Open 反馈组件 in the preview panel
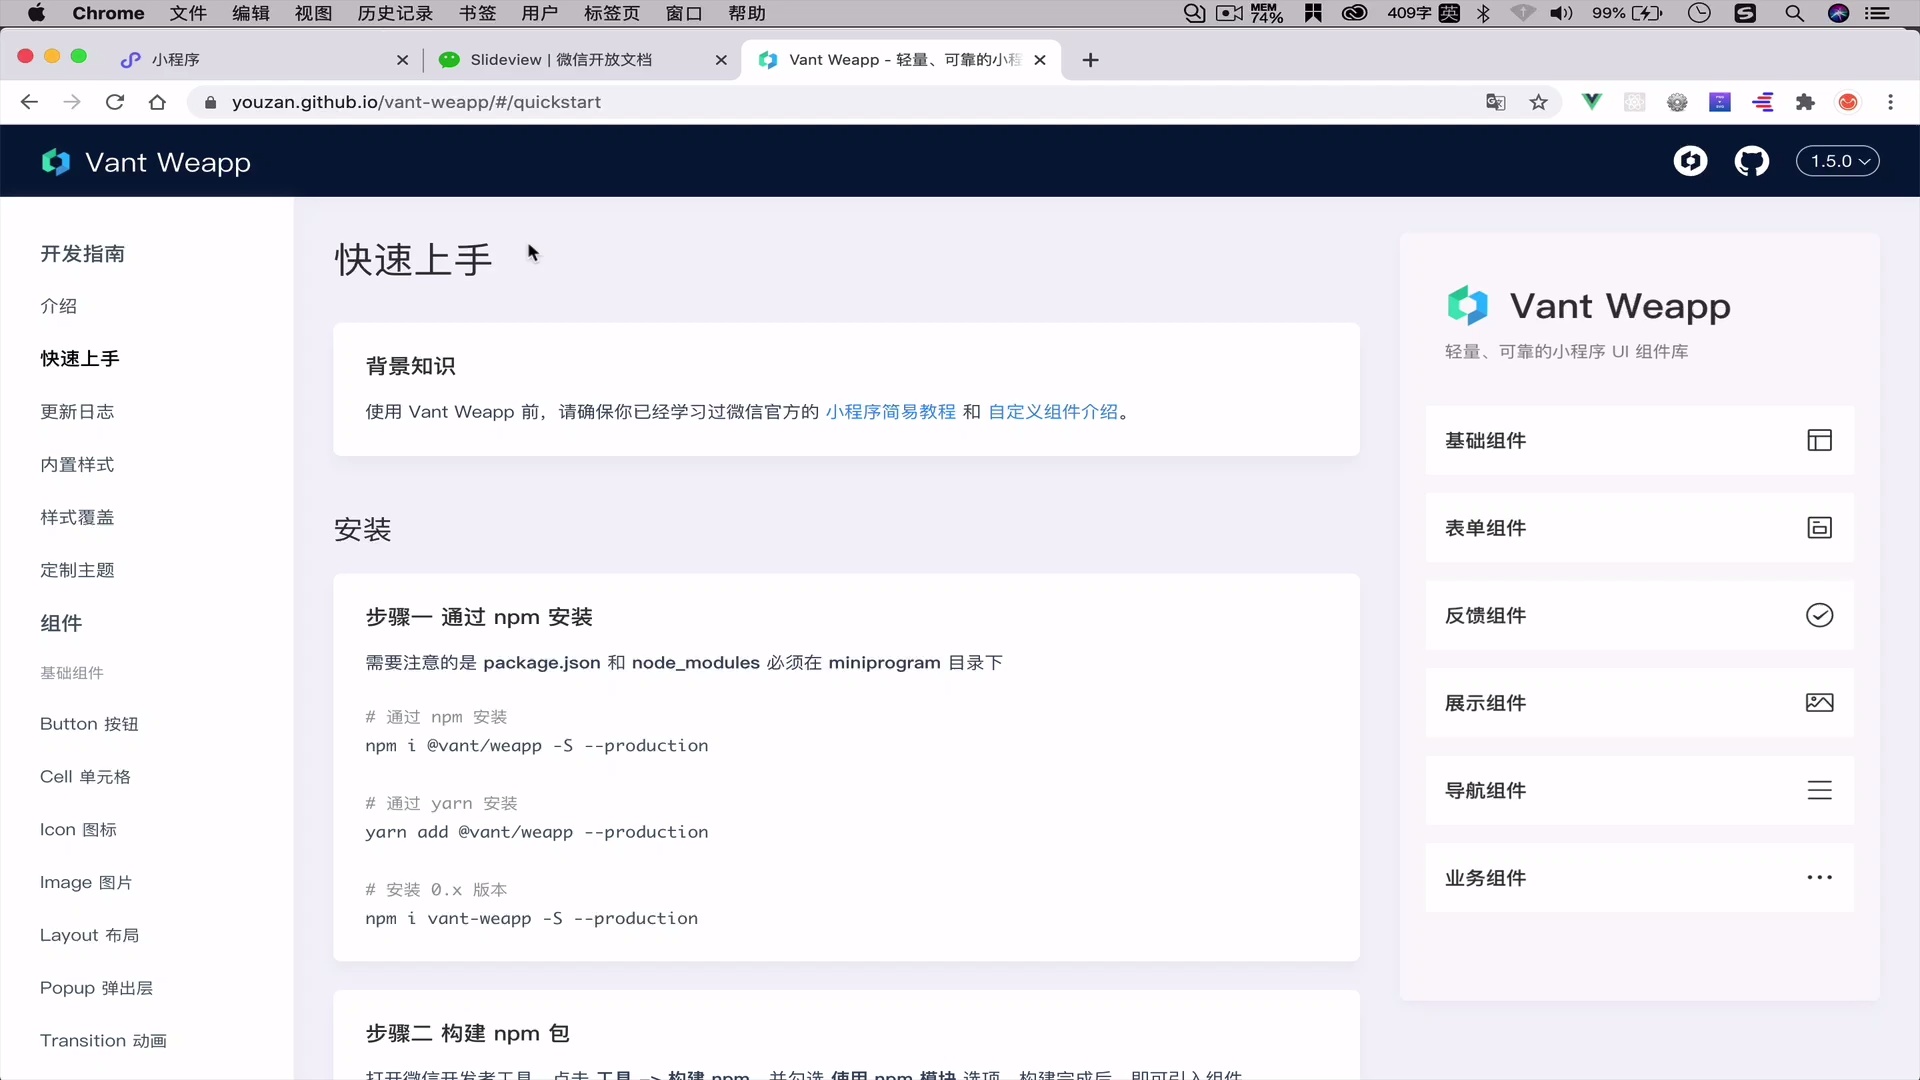Screen dimensions: 1920x1080 point(1640,615)
